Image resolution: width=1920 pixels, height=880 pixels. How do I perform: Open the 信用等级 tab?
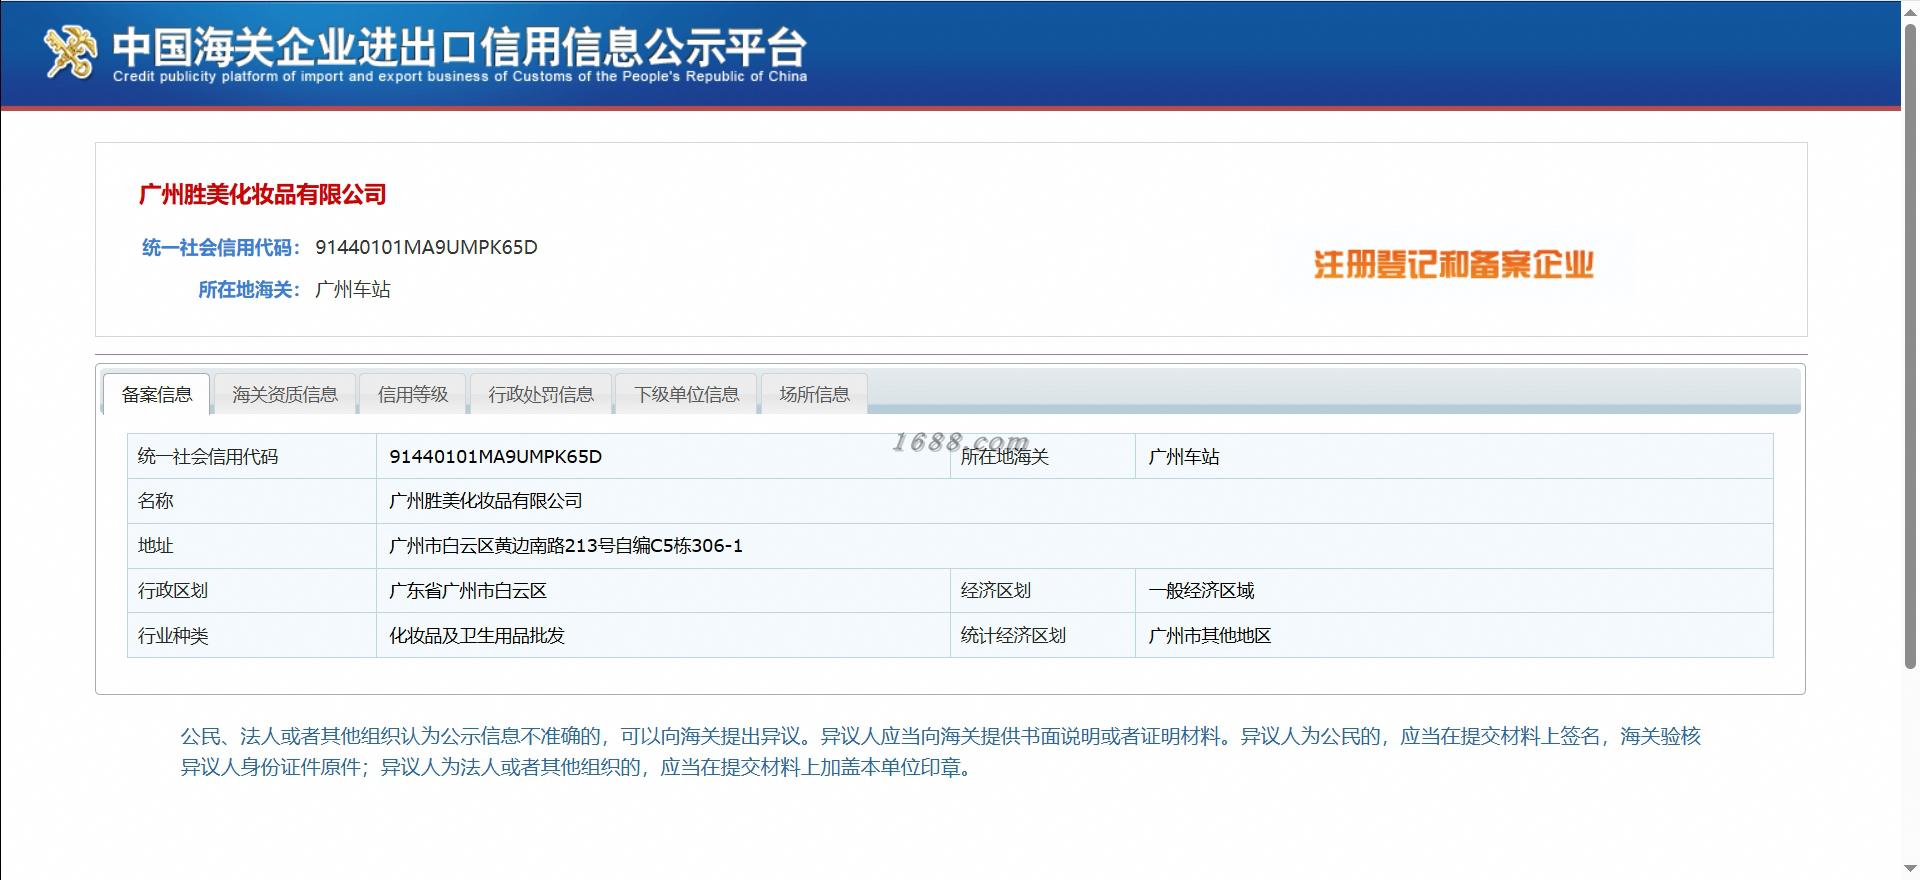[413, 394]
